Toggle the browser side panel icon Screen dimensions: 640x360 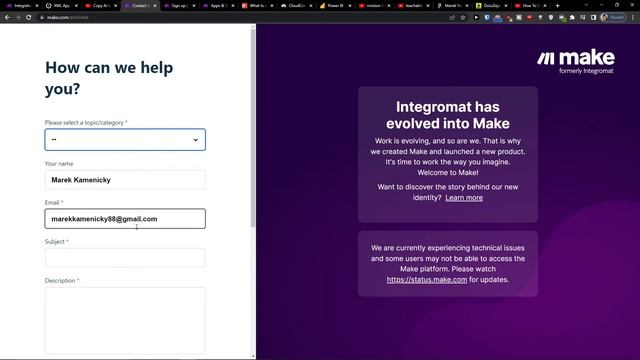point(593,18)
